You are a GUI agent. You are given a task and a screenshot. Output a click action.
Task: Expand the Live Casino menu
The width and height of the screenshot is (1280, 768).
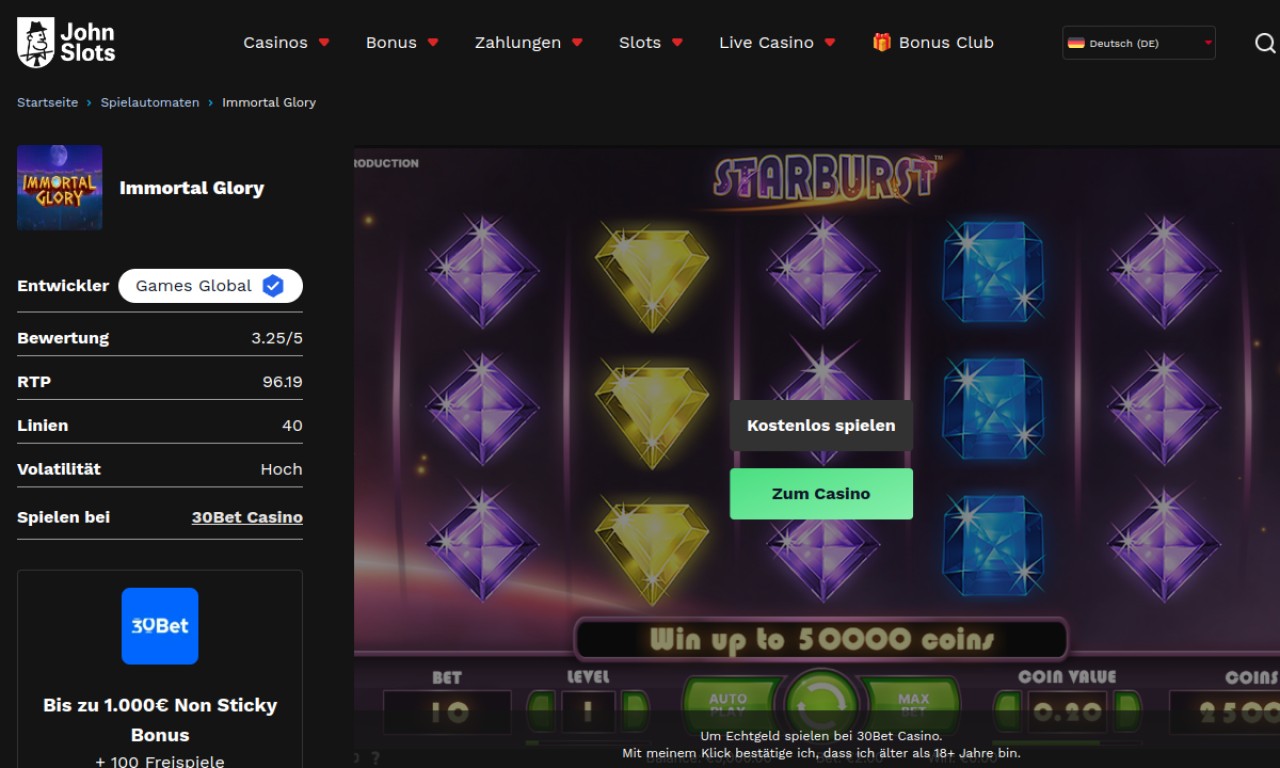click(x=777, y=42)
